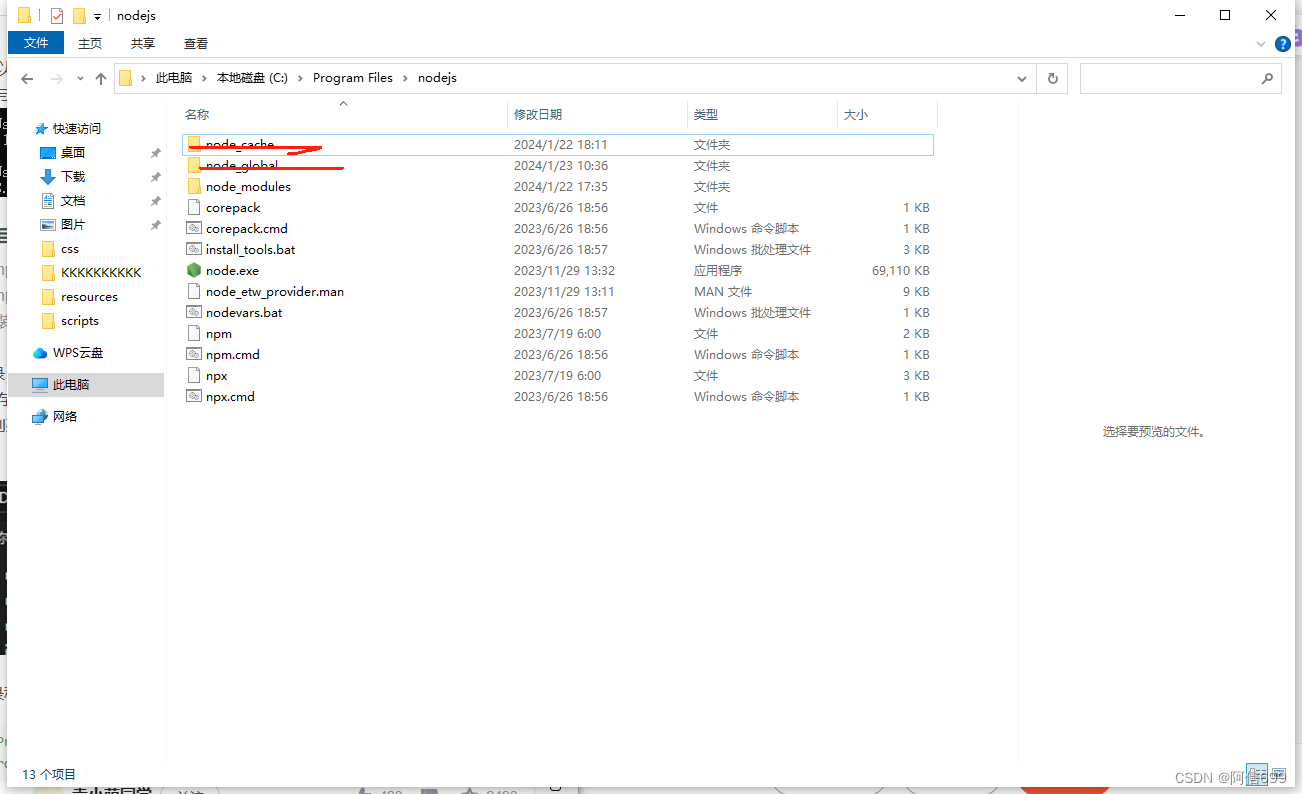Image resolution: width=1302 pixels, height=794 pixels.
Task: Open 网络 in the sidebar
Action: tap(69, 416)
